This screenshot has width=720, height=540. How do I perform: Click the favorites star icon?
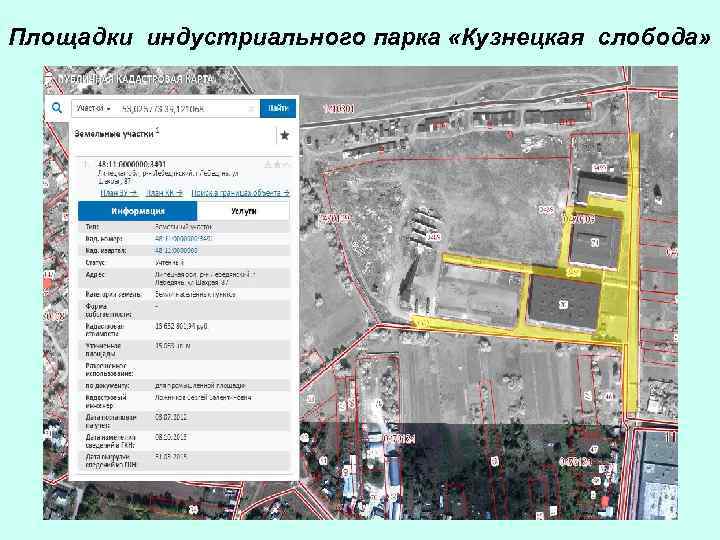(285, 135)
